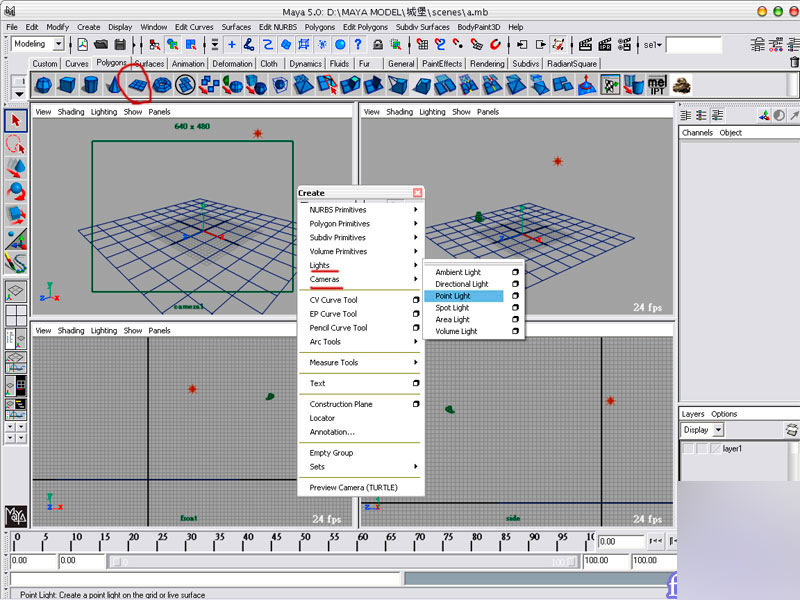Click Preview Camera (TURTLE) entry

click(x=353, y=487)
